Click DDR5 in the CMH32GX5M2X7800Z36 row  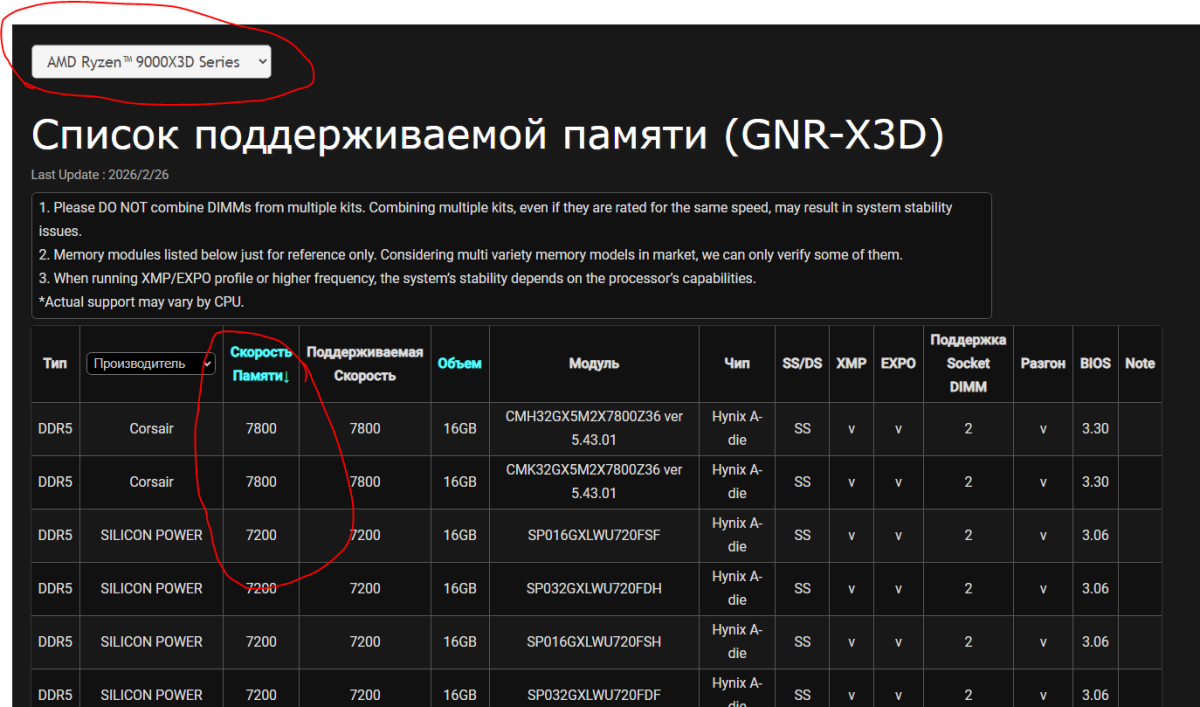(x=56, y=428)
